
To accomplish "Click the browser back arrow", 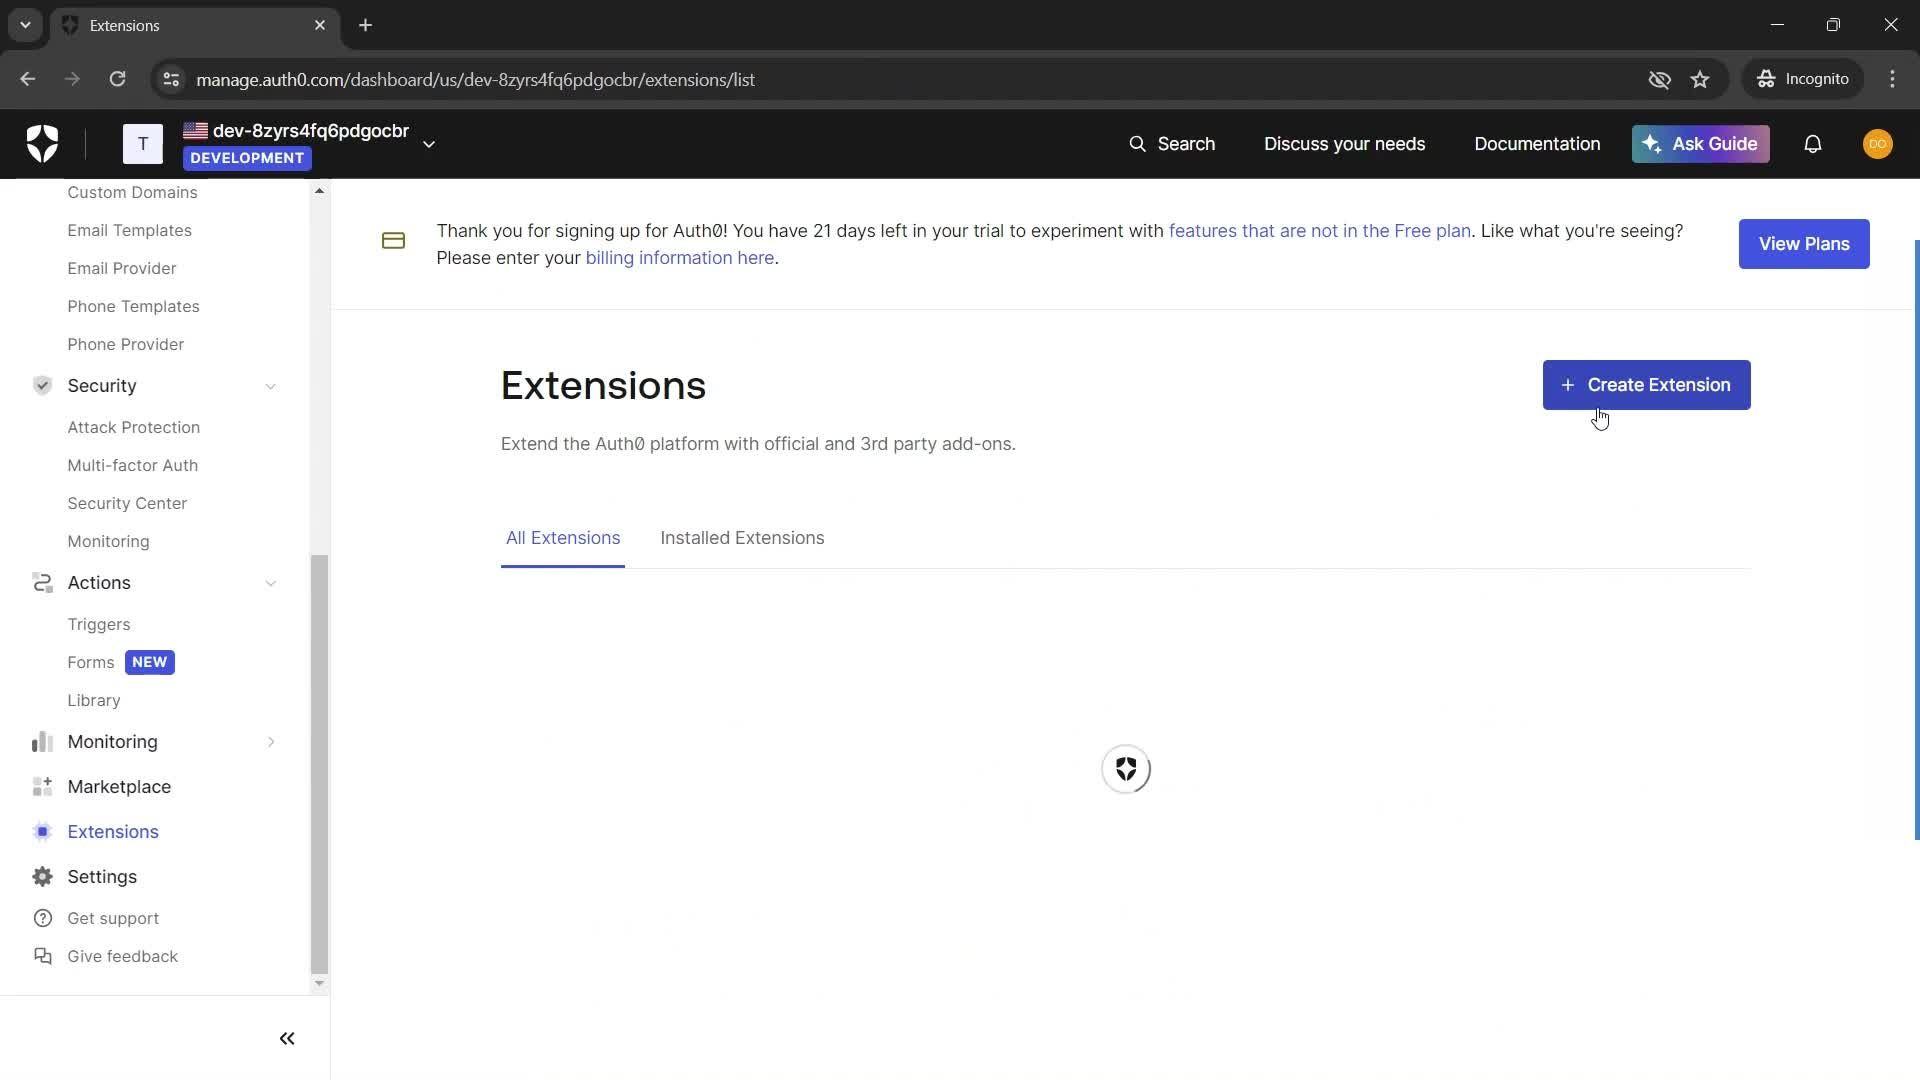I will 28,79.
